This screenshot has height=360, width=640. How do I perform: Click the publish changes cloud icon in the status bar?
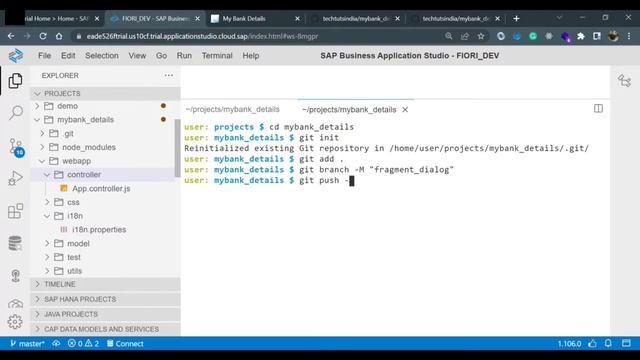coord(56,344)
